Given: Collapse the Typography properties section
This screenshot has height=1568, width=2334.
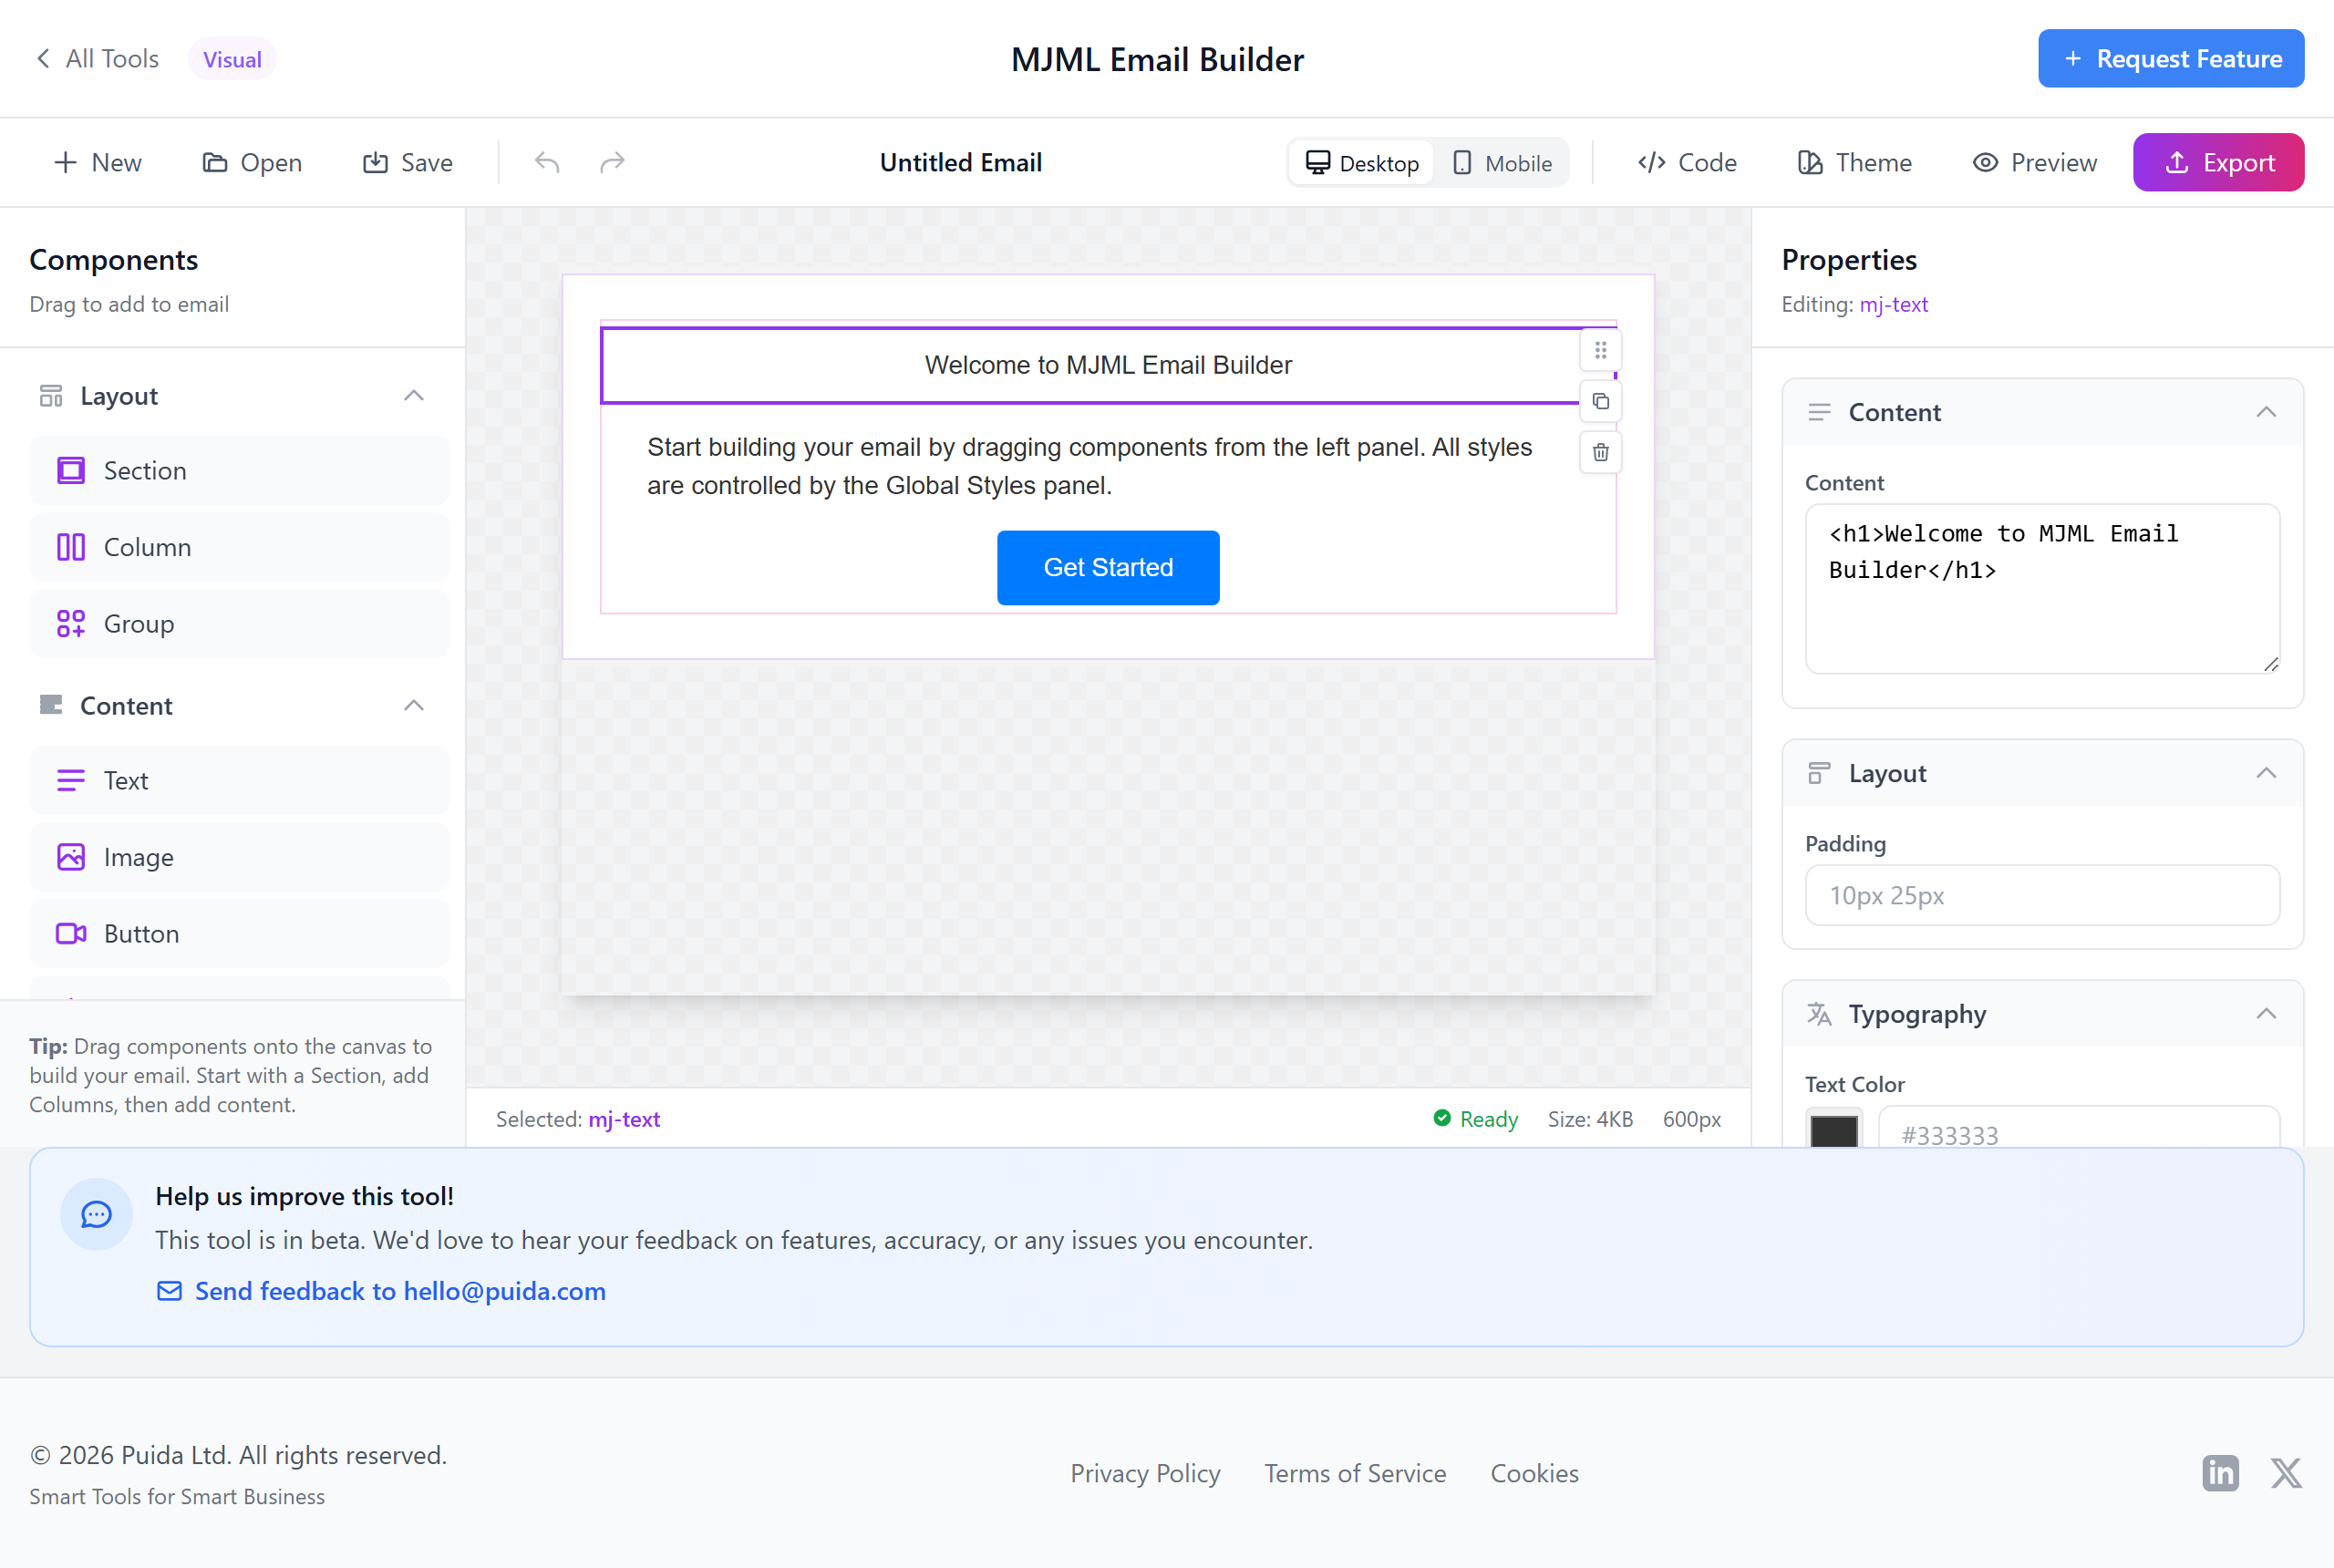Looking at the screenshot, I should tap(2266, 1014).
